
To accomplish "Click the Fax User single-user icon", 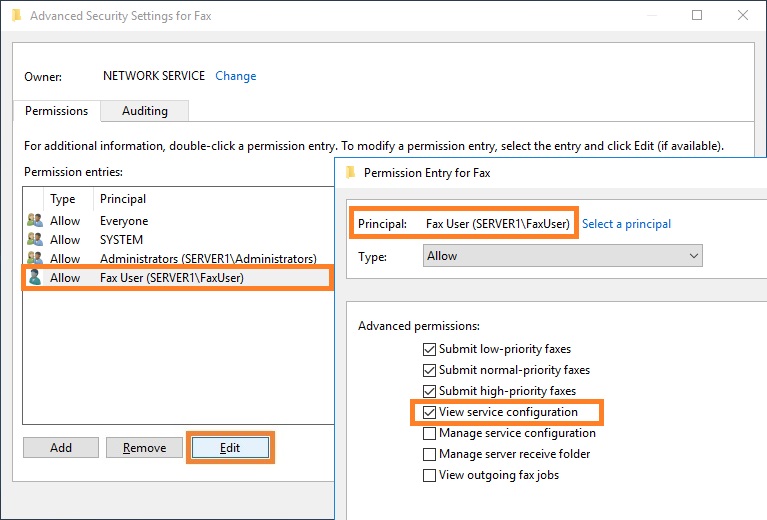I will click(35, 277).
